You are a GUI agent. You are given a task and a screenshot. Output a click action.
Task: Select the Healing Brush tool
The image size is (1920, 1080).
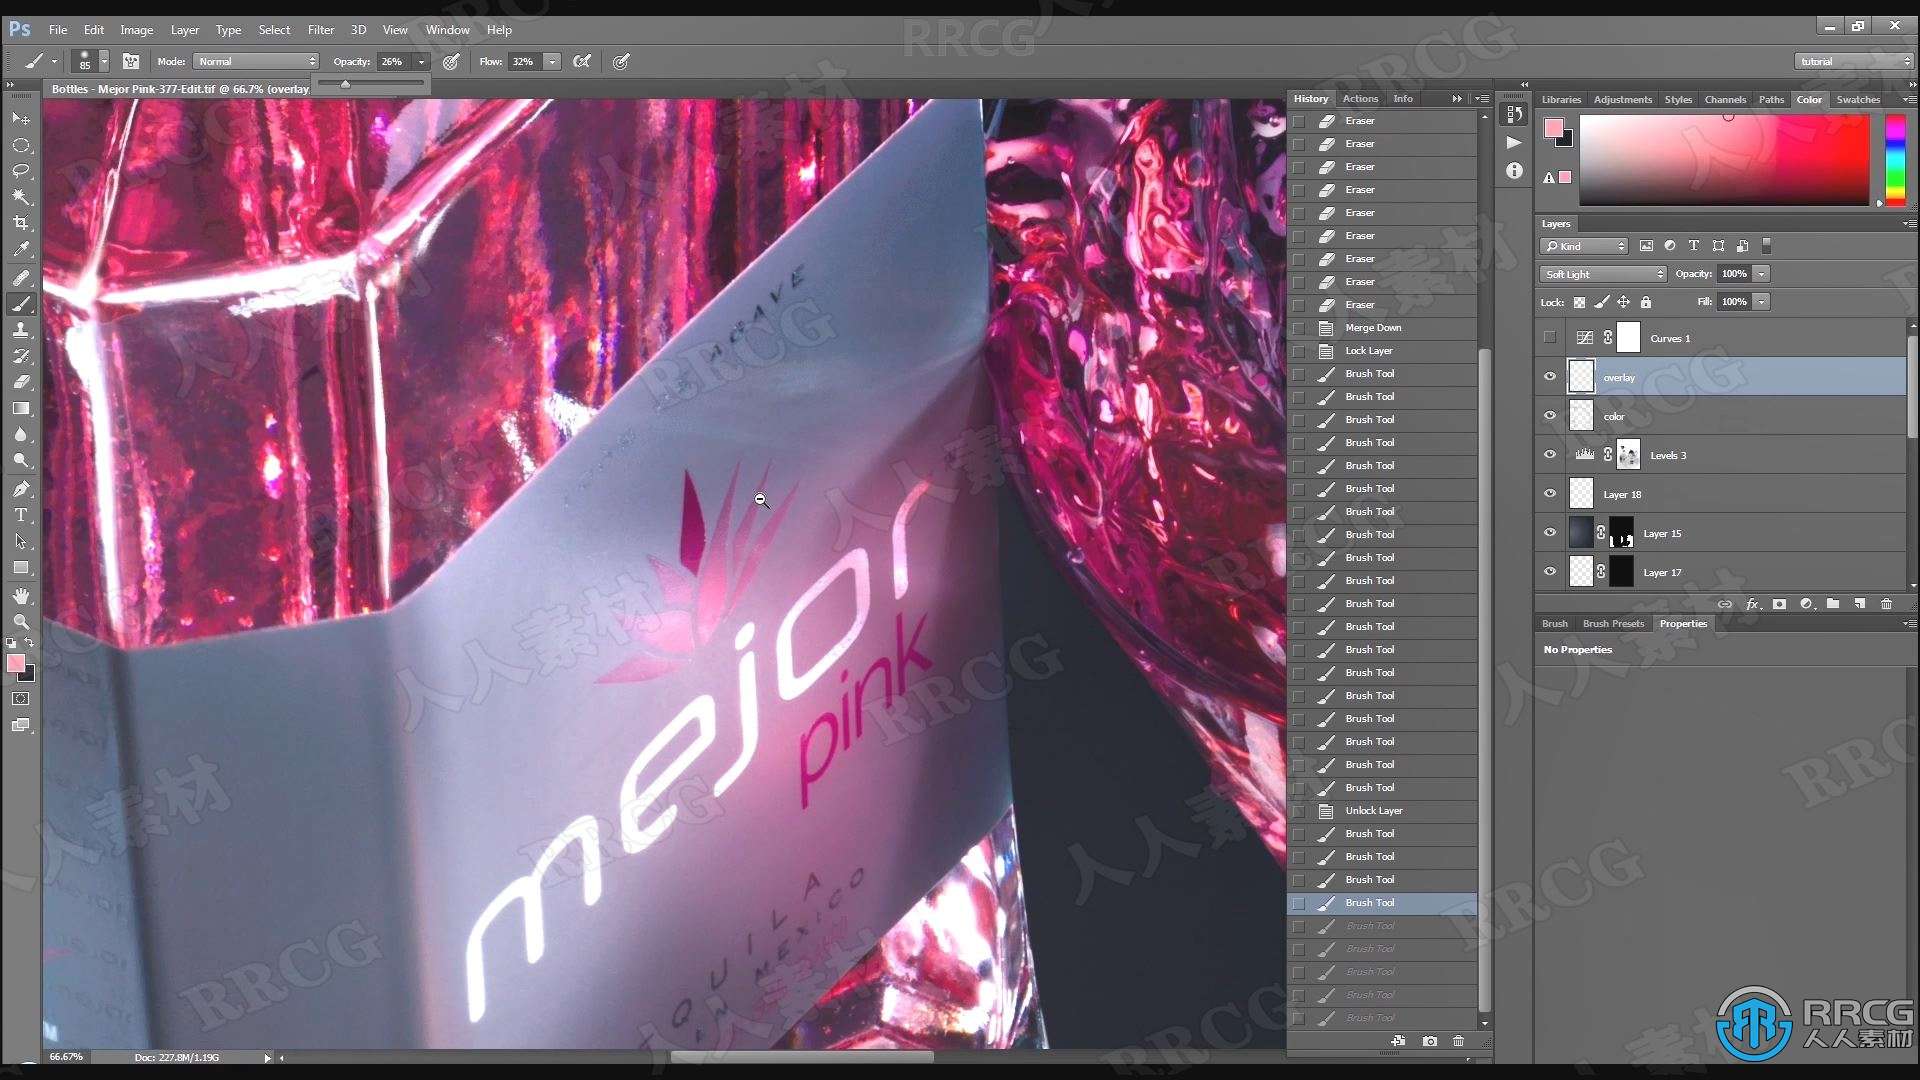pyautogui.click(x=20, y=278)
